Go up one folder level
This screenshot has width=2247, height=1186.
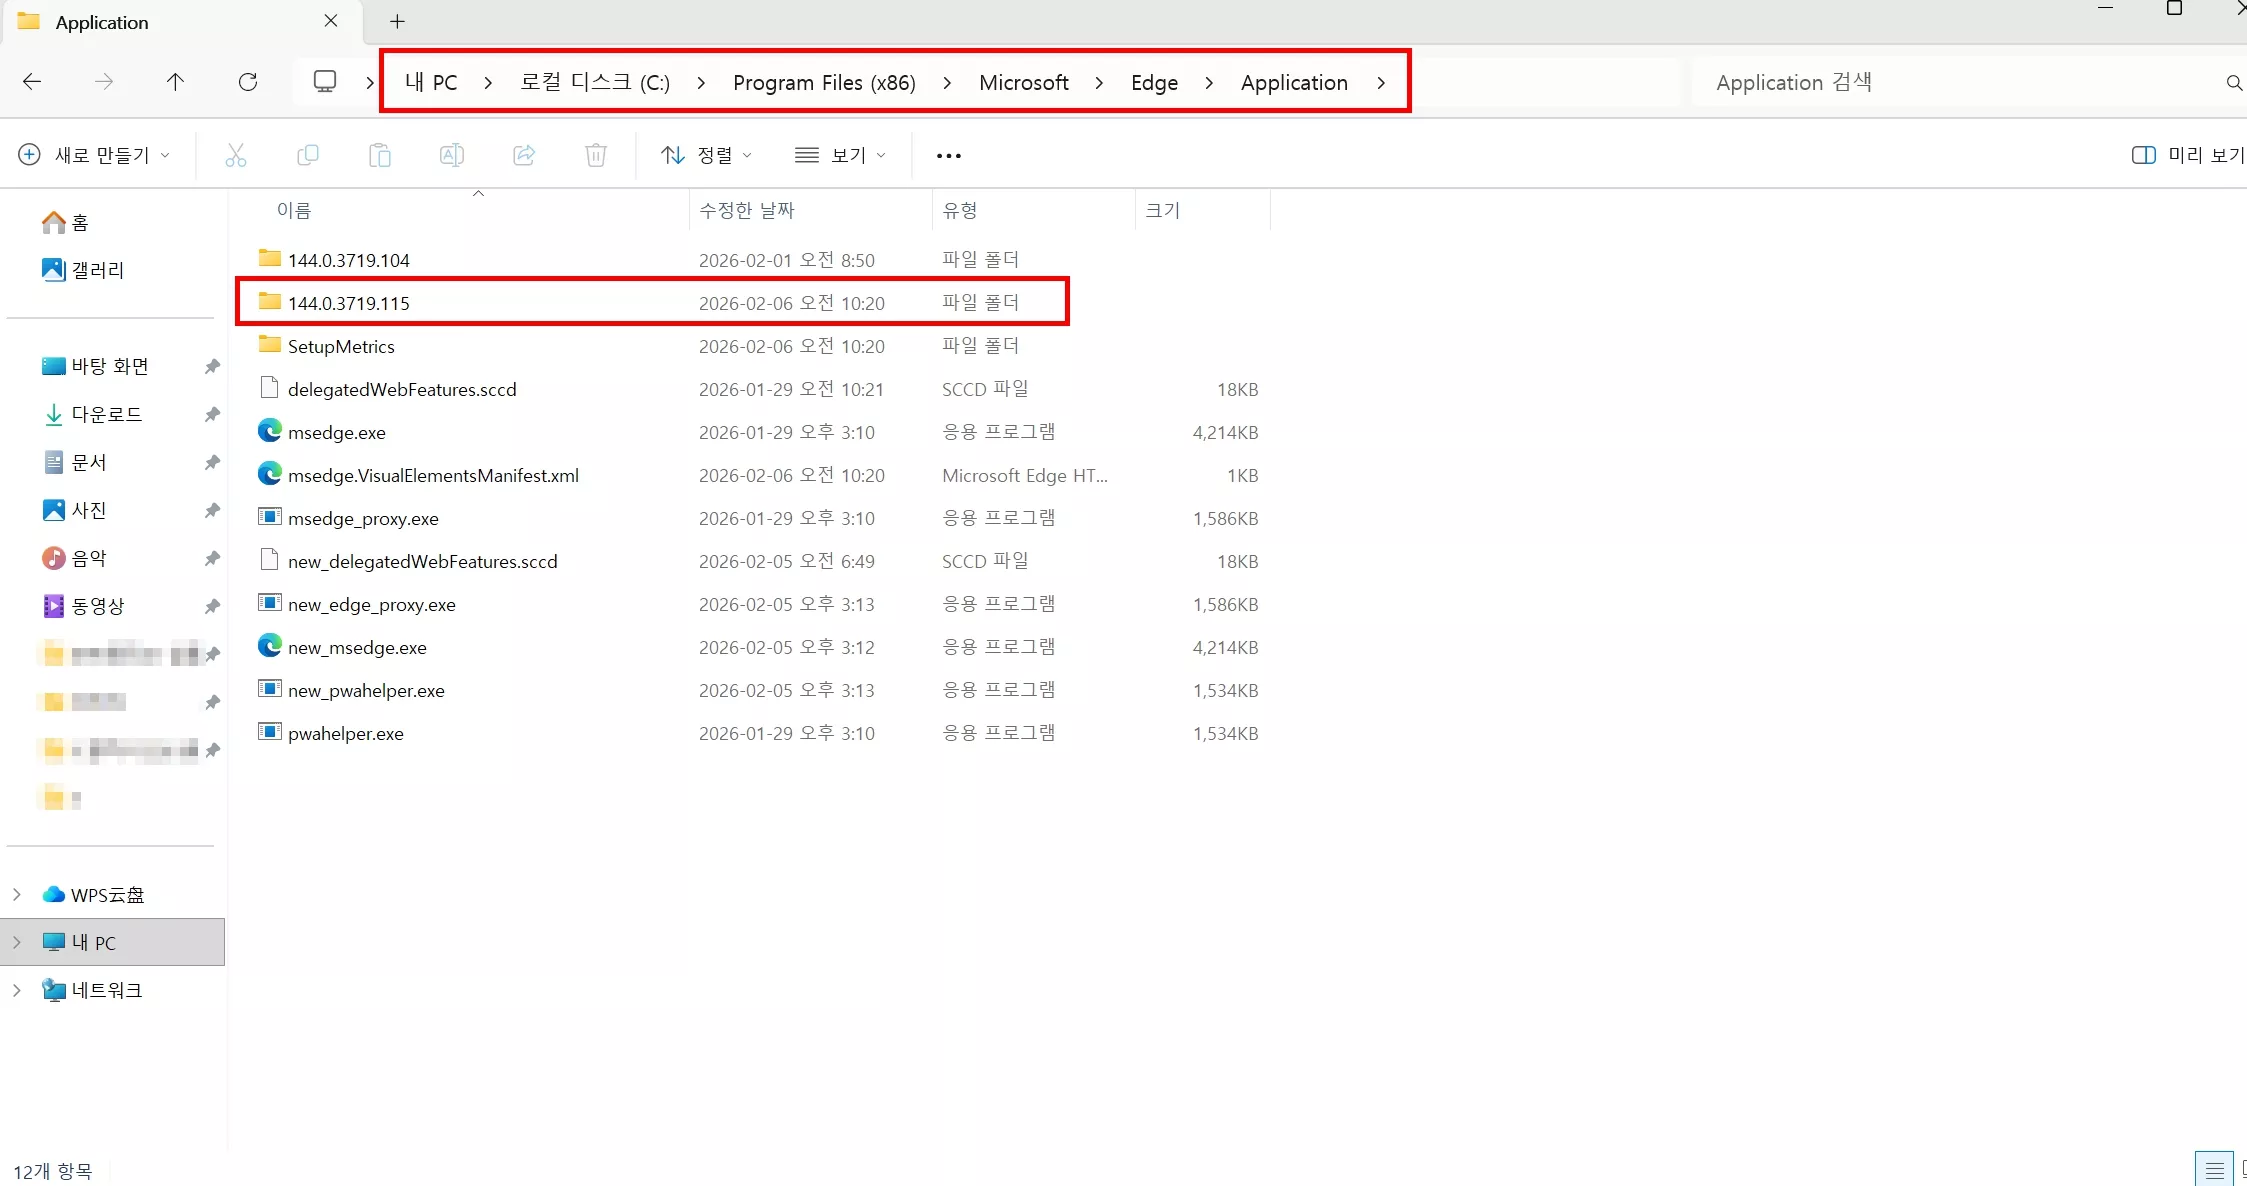click(176, 82)
